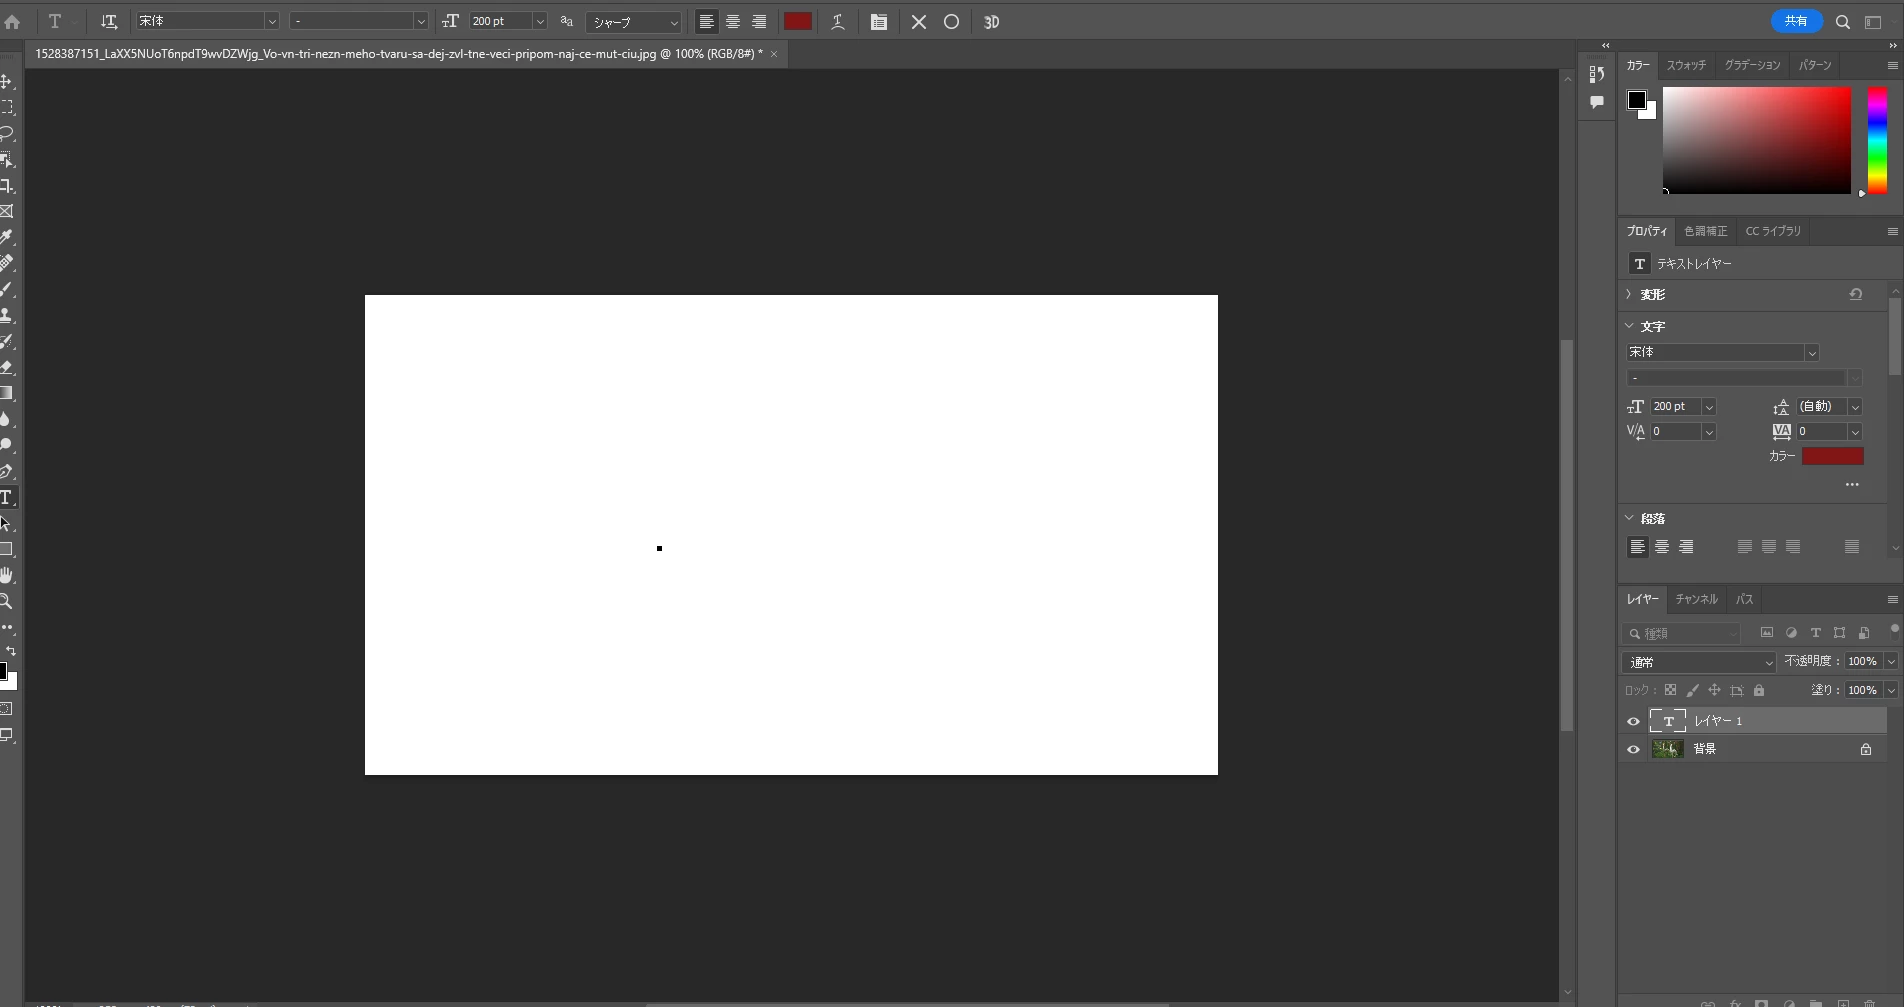Image resolution: width=1904 pixels, height=1007 pixels.
Task: Switch to the スウォッチ tab
Action: pyautogui.click(x=1686, y=65)
